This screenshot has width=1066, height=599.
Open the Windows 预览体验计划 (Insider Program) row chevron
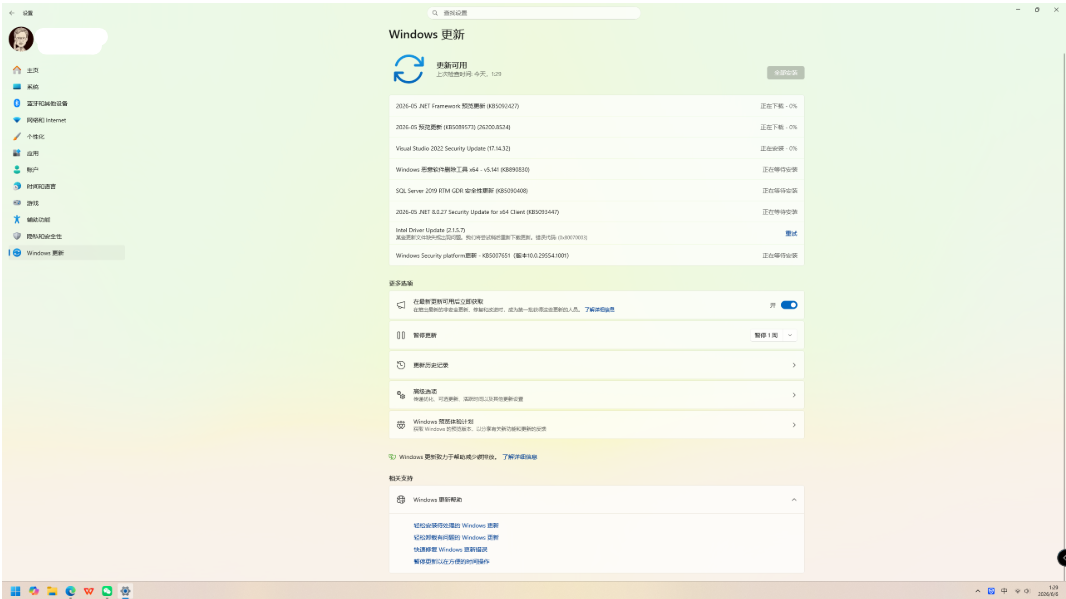[x=793, y=425]
